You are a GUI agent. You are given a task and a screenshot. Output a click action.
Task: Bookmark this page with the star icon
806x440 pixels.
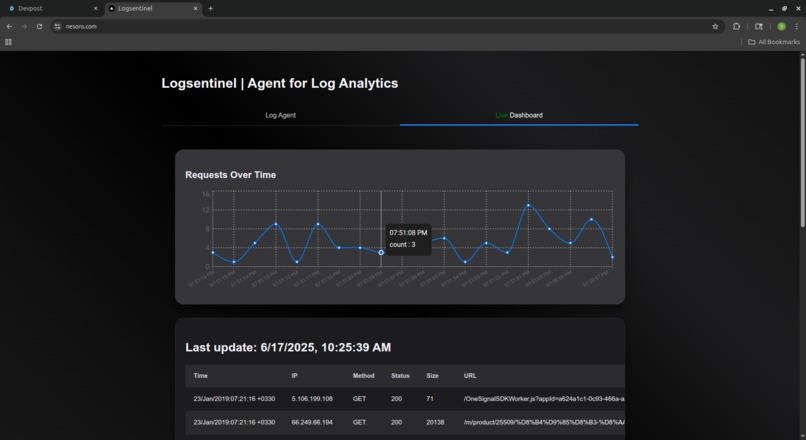click(715, 26)
